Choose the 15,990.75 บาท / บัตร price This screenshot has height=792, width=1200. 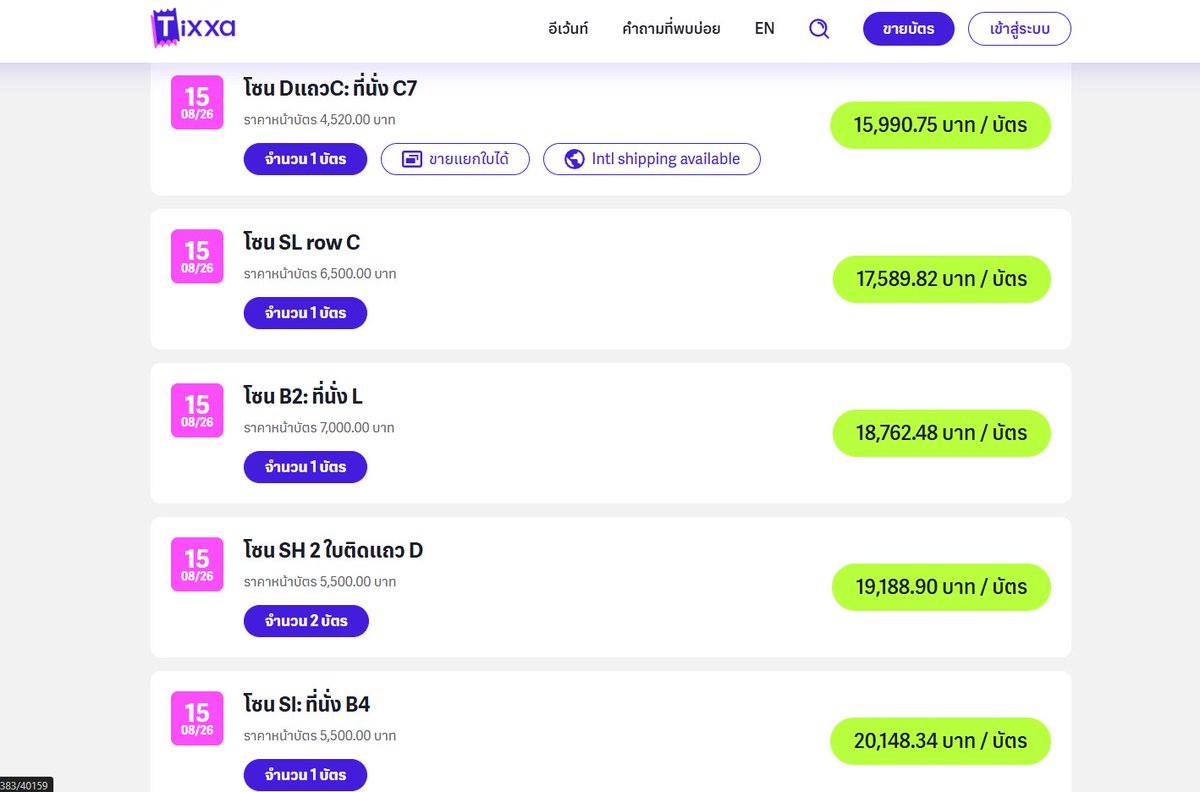click(x=940, y=125)
